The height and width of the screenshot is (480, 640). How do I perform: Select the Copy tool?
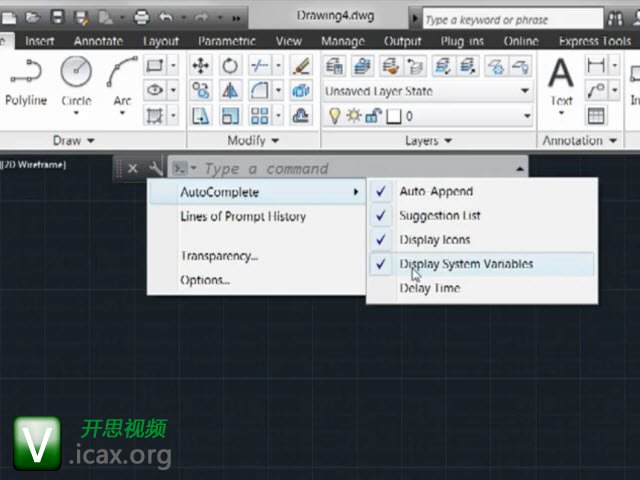coord(200,91)
